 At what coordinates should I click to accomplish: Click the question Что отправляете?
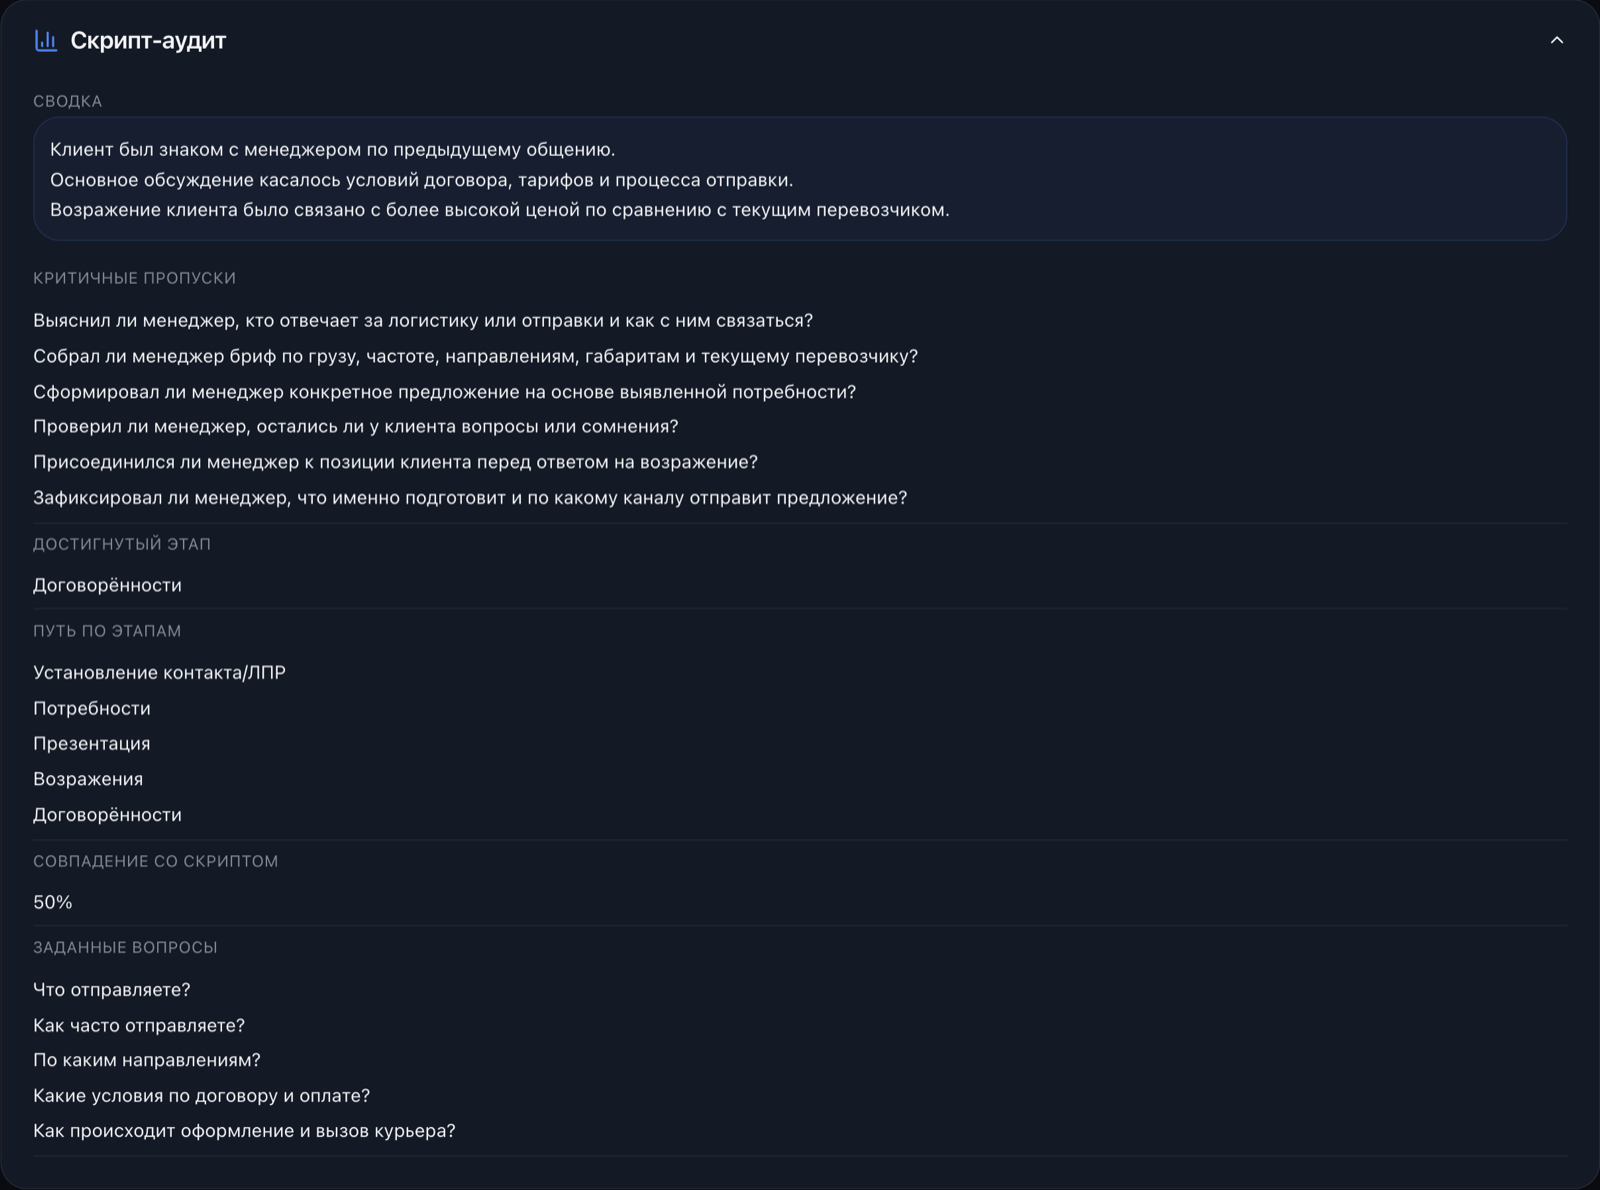pos(112,989)
